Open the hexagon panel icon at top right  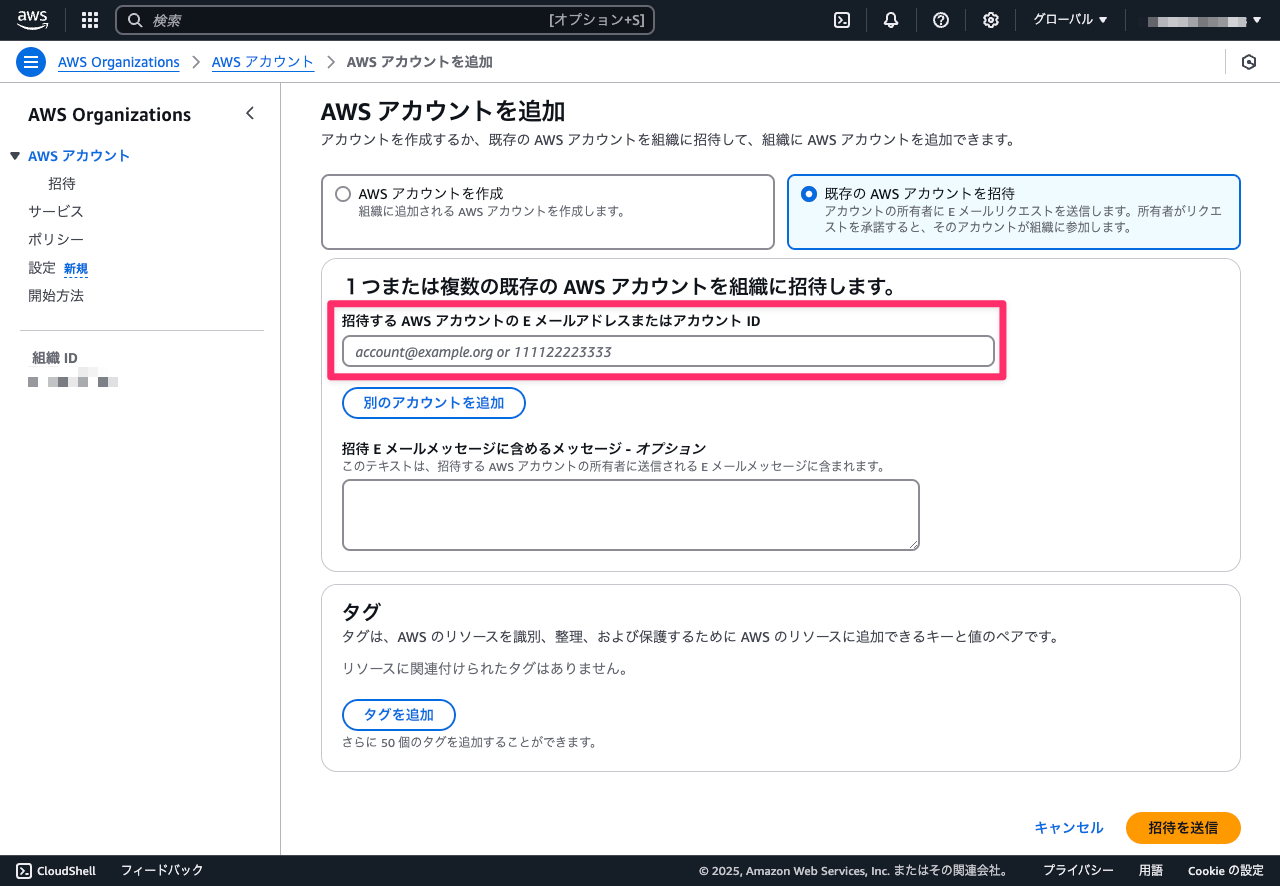(1249, 62)
